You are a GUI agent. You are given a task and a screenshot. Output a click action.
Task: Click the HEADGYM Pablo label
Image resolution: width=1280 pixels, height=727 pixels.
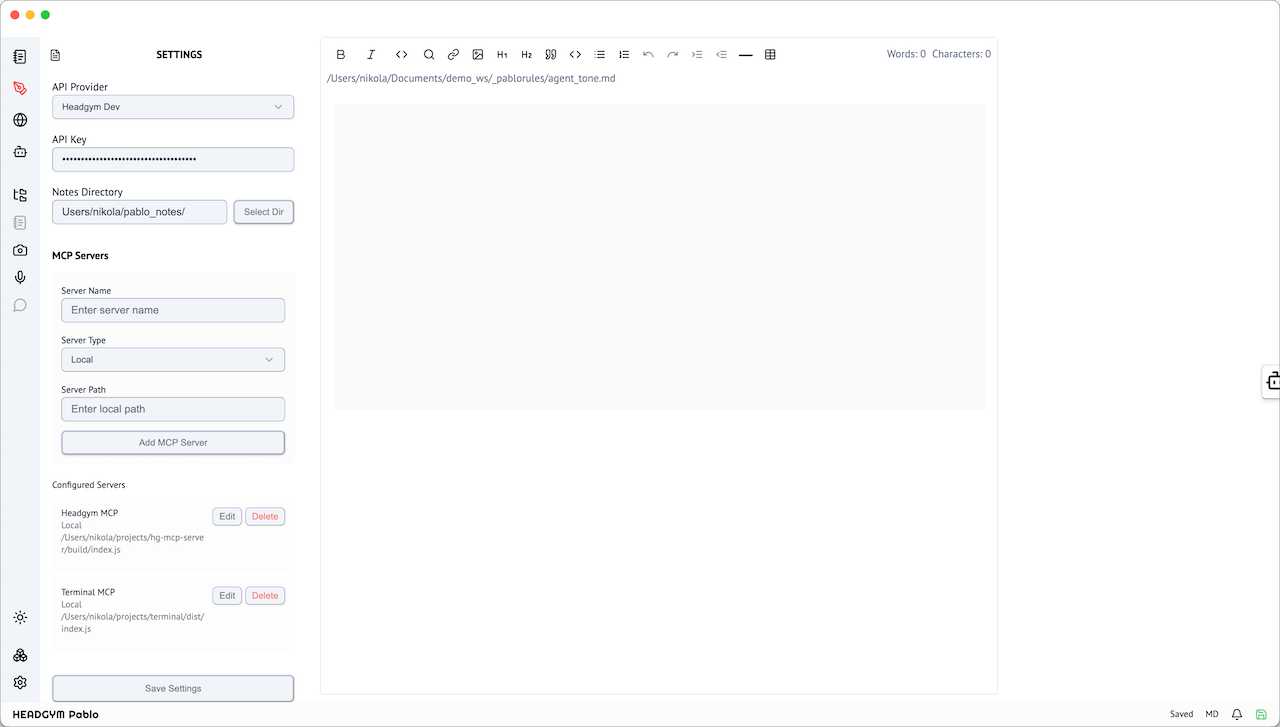point(55,714)
